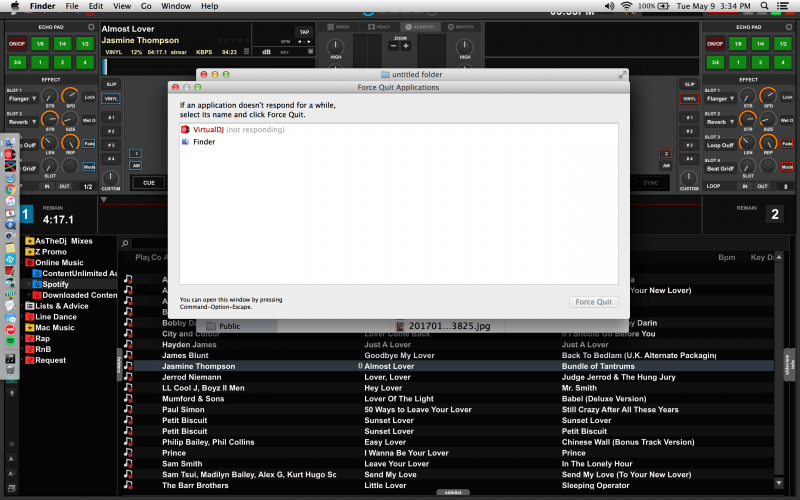The image size is (800, 500).
Task: Open right slot 2 Reverb effect dropdown
Action: 720,122
